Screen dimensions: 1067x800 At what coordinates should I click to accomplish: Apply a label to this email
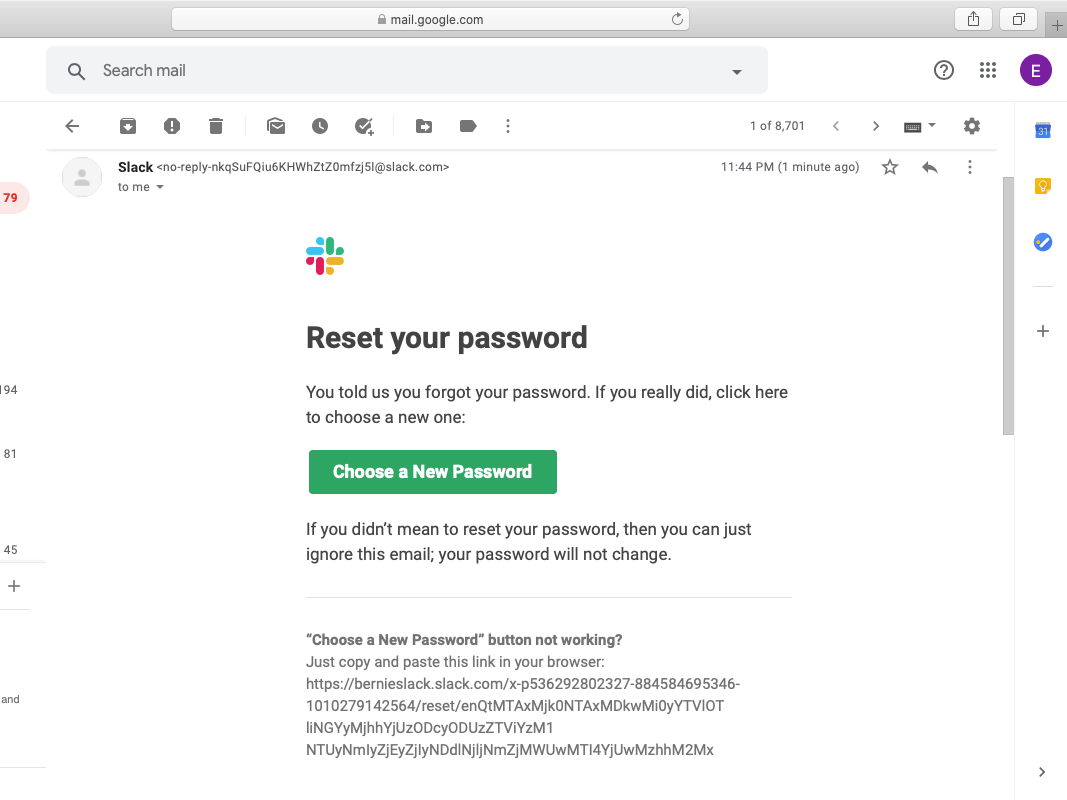[468, 126]
